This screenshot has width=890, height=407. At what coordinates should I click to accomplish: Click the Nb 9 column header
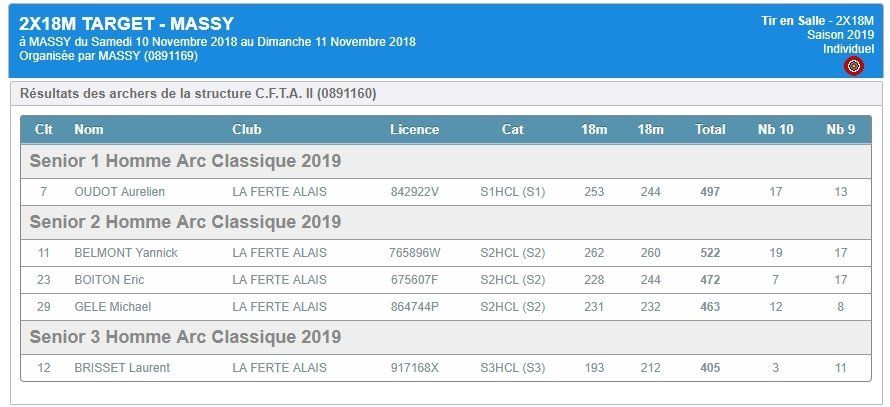point(841,129)
